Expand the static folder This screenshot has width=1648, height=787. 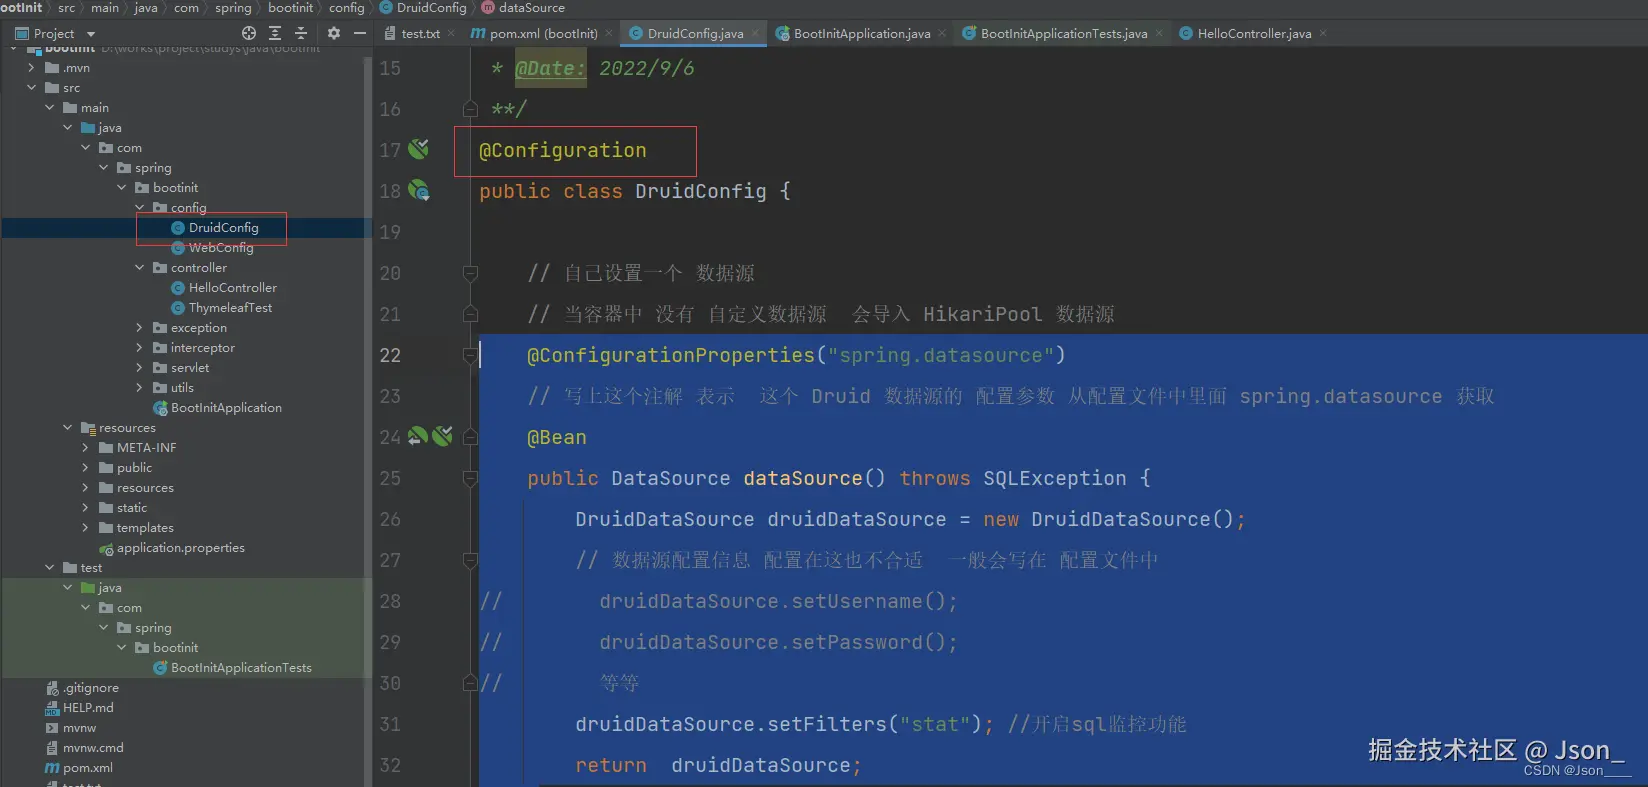click(86, 508)
